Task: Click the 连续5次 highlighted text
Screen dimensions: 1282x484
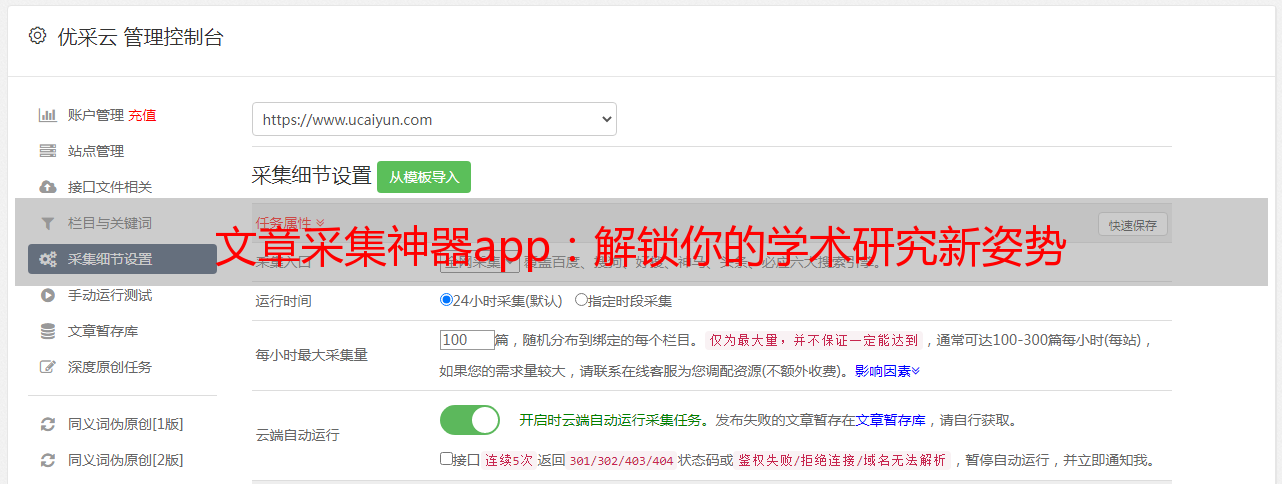Action: tap(509, 461)
